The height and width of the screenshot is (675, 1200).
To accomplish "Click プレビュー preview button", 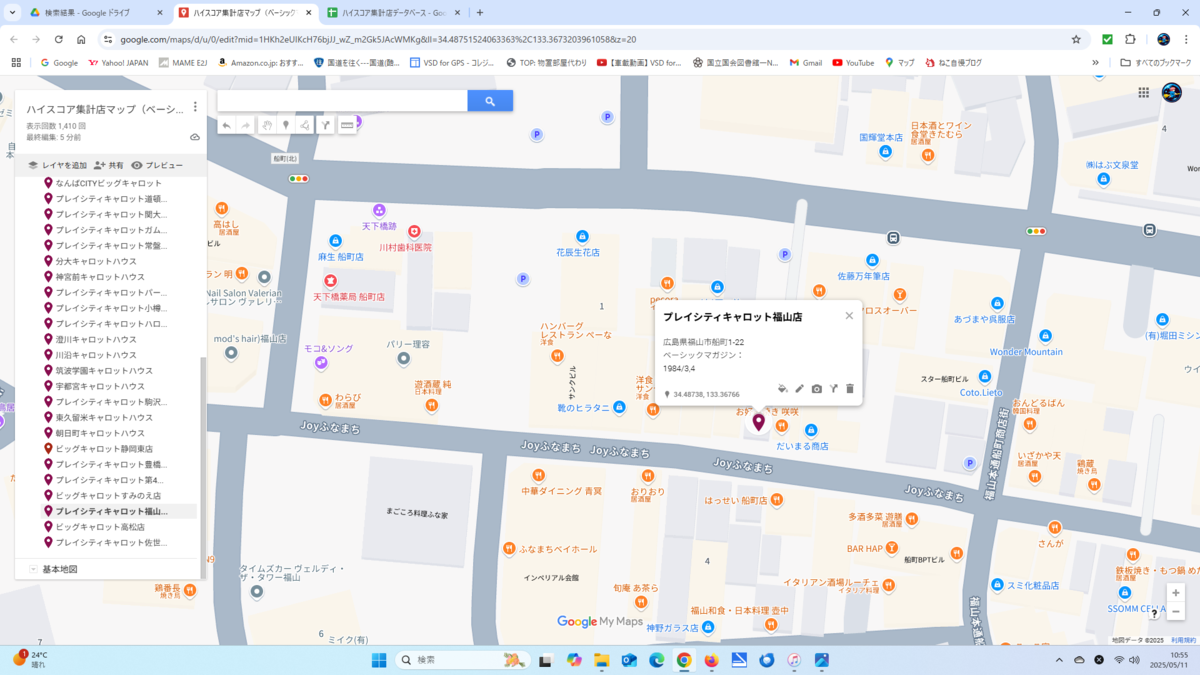I will tap(157, 165).
